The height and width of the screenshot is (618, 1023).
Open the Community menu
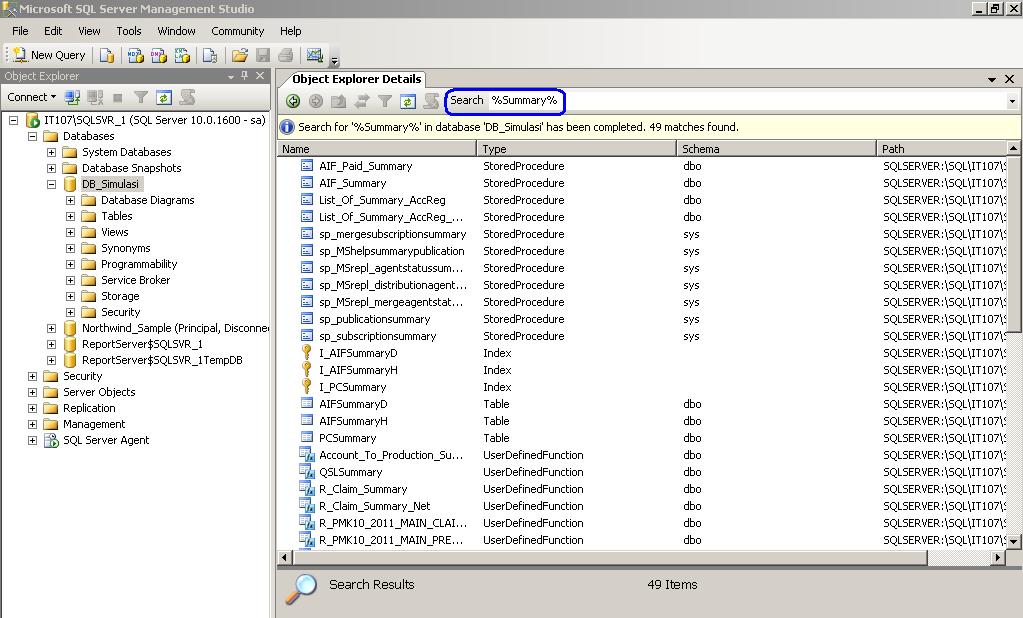pos(237,31)
